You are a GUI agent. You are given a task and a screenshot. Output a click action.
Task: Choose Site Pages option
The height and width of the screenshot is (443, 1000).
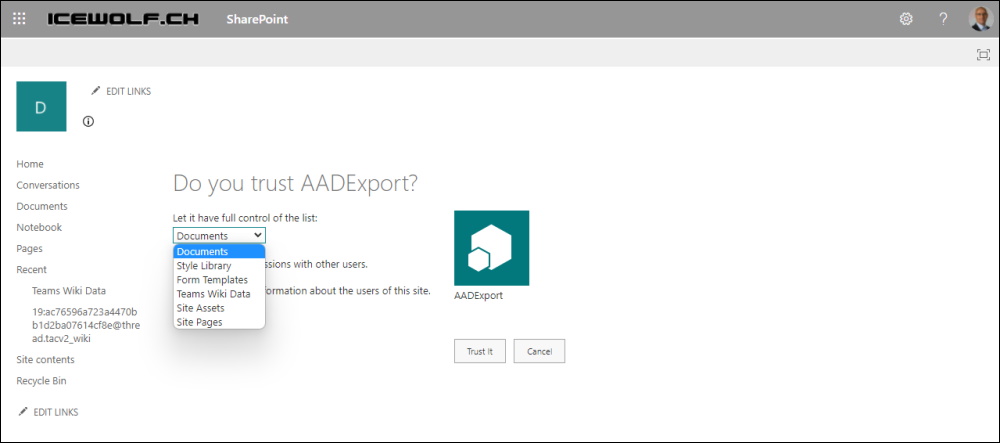(219, 322)
